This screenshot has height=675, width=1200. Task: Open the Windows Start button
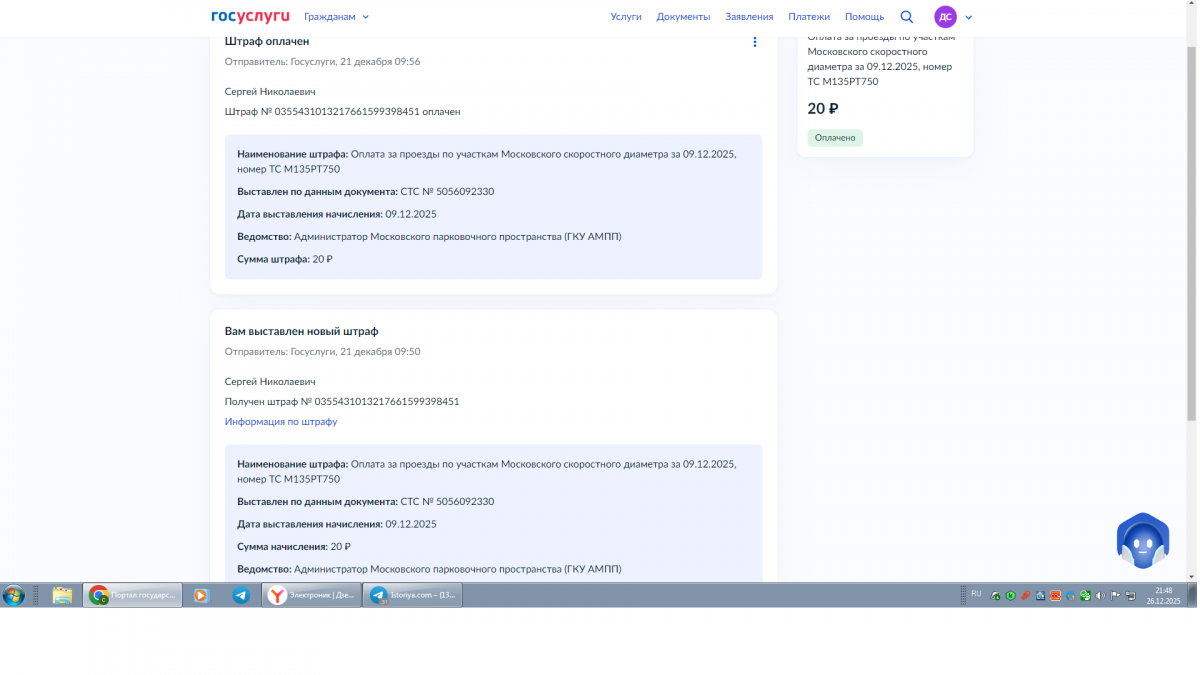click(14, 596)
